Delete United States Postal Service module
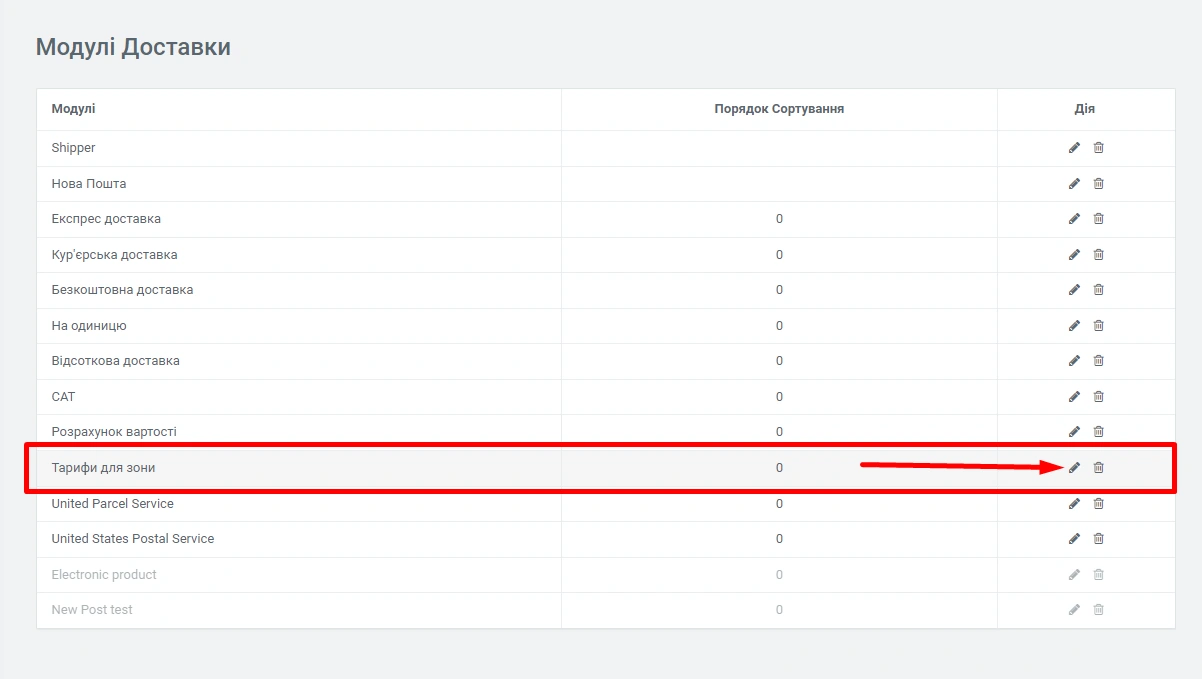This screenshot has height=679, width=1202. pyautogui.click(x=1098, y=539)
